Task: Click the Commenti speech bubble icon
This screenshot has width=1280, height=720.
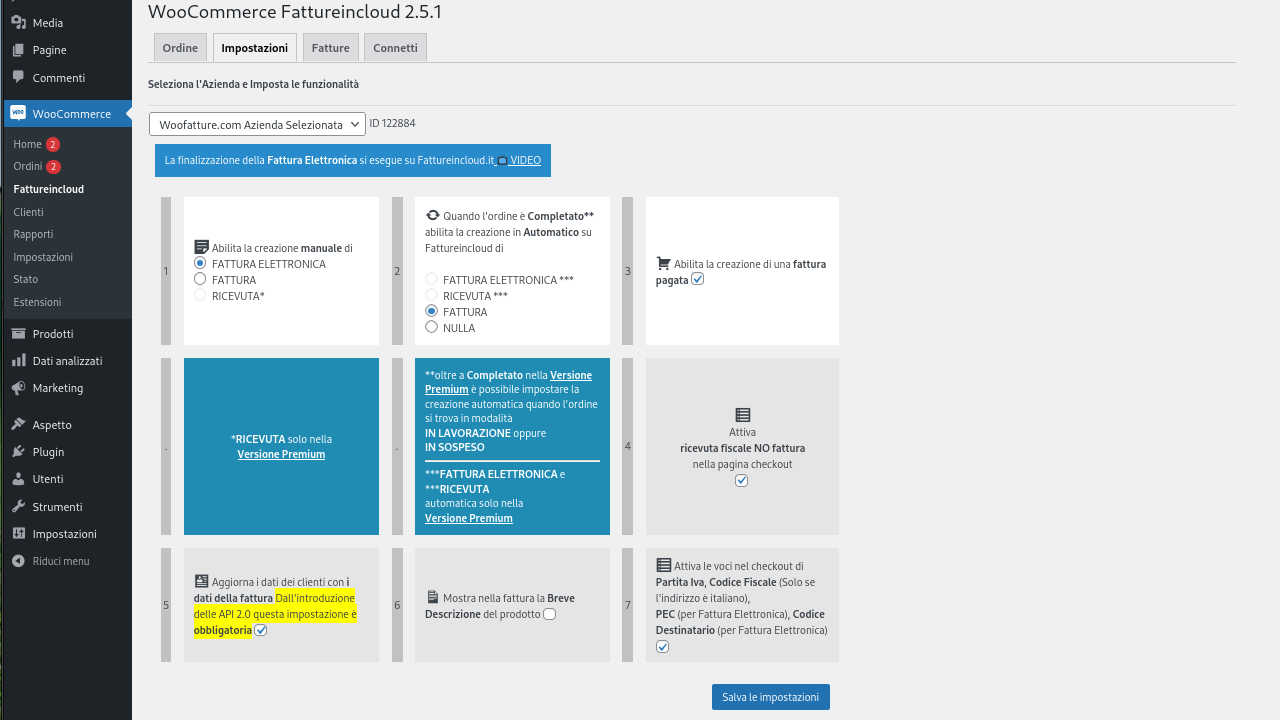Action: 18,77
